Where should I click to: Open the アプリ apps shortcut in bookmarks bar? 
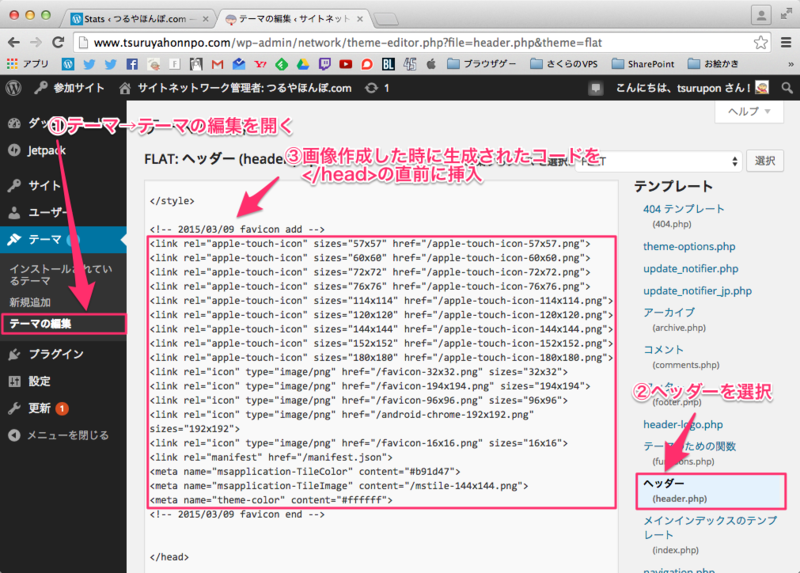[x=28, y=64]
